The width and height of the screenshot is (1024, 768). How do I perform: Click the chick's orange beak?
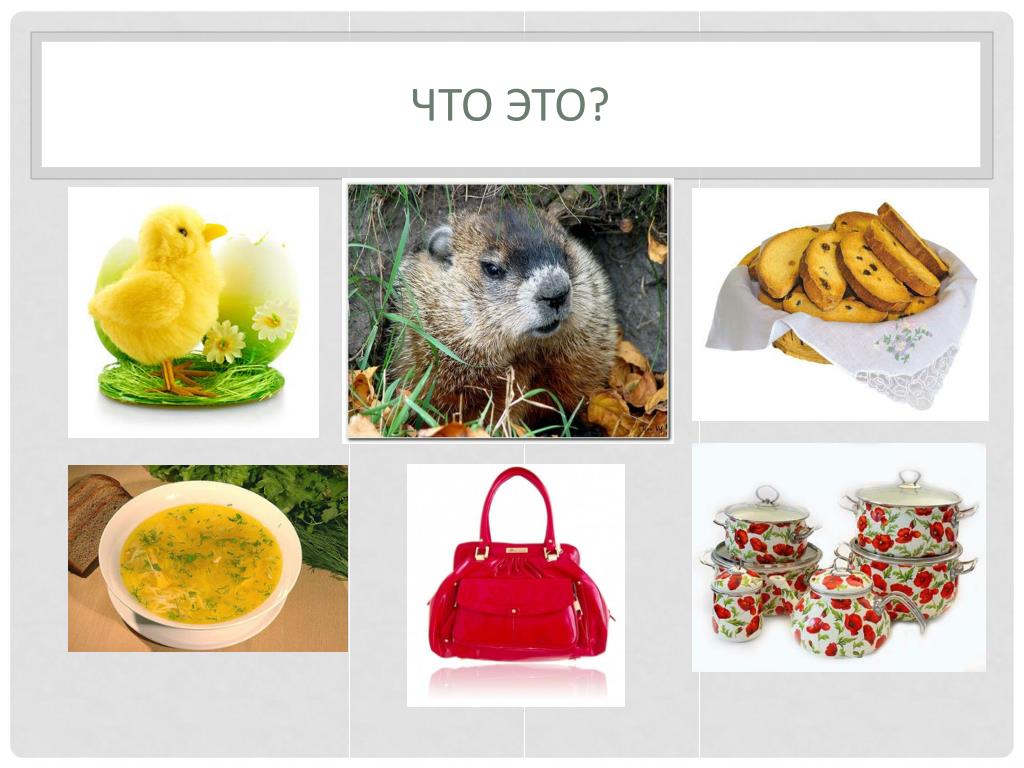215,231
